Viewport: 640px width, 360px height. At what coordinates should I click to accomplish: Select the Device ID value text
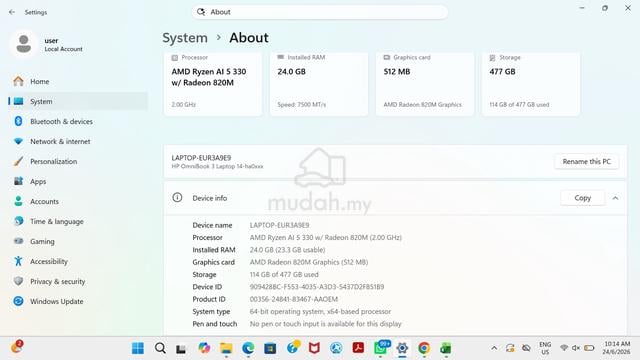(317, 287)
